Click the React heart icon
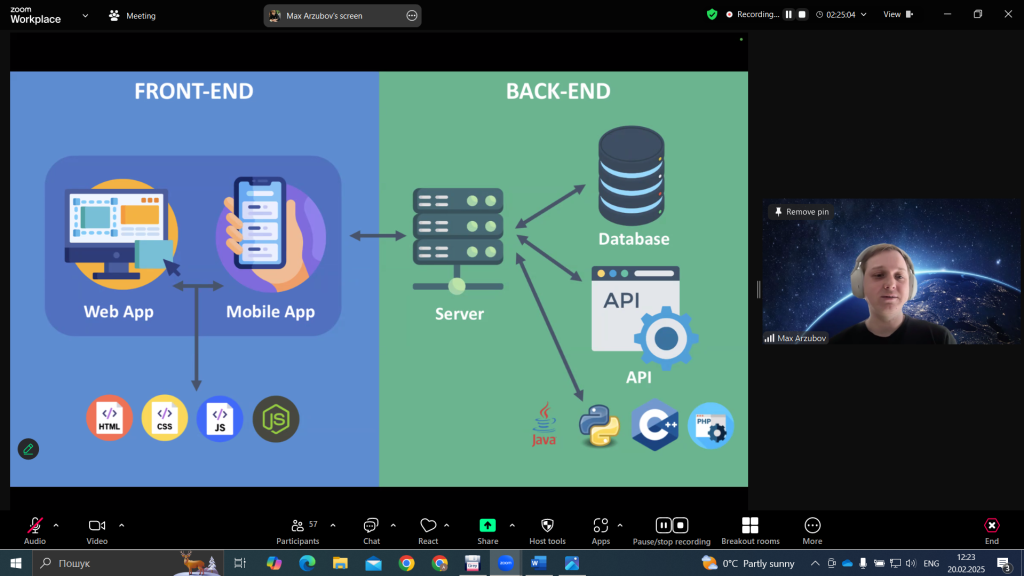The image size is (1024, 576). pos(428,526)
